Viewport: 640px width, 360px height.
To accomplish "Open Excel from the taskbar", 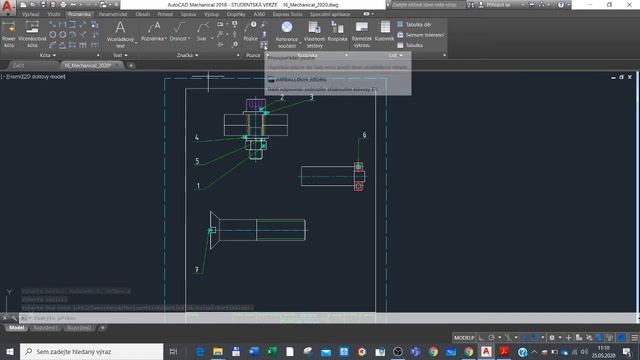I will point(272,351).
